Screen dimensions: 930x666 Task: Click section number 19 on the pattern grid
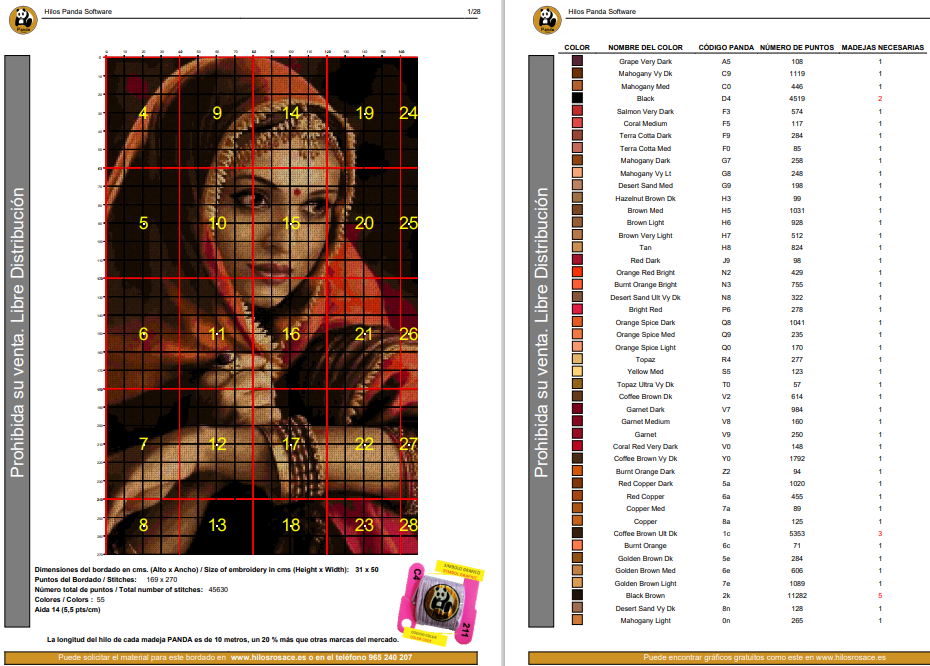pyautogui.click(x=364, y=113)
